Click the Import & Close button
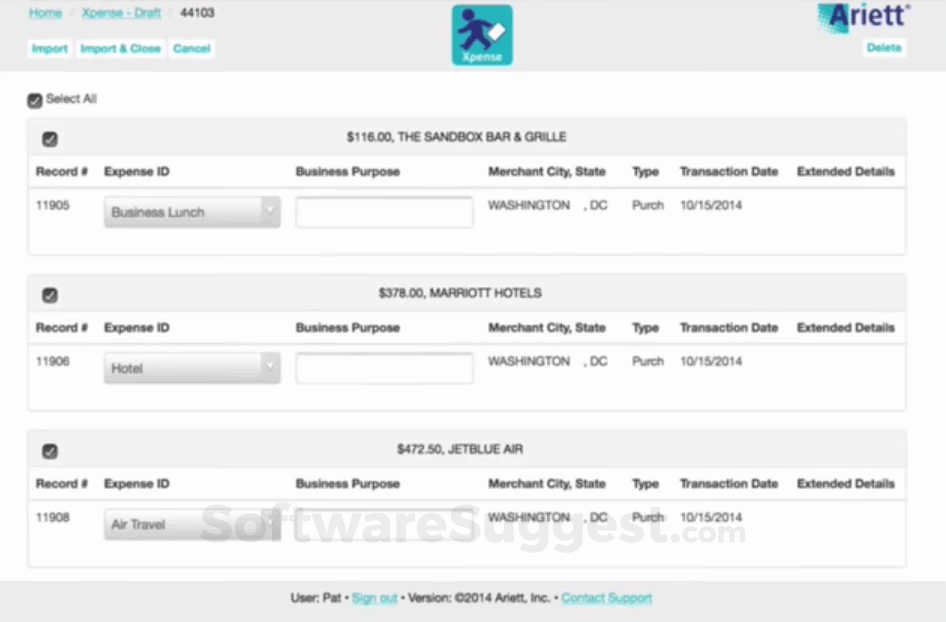The image size is (946, 622). coord(120,48)
